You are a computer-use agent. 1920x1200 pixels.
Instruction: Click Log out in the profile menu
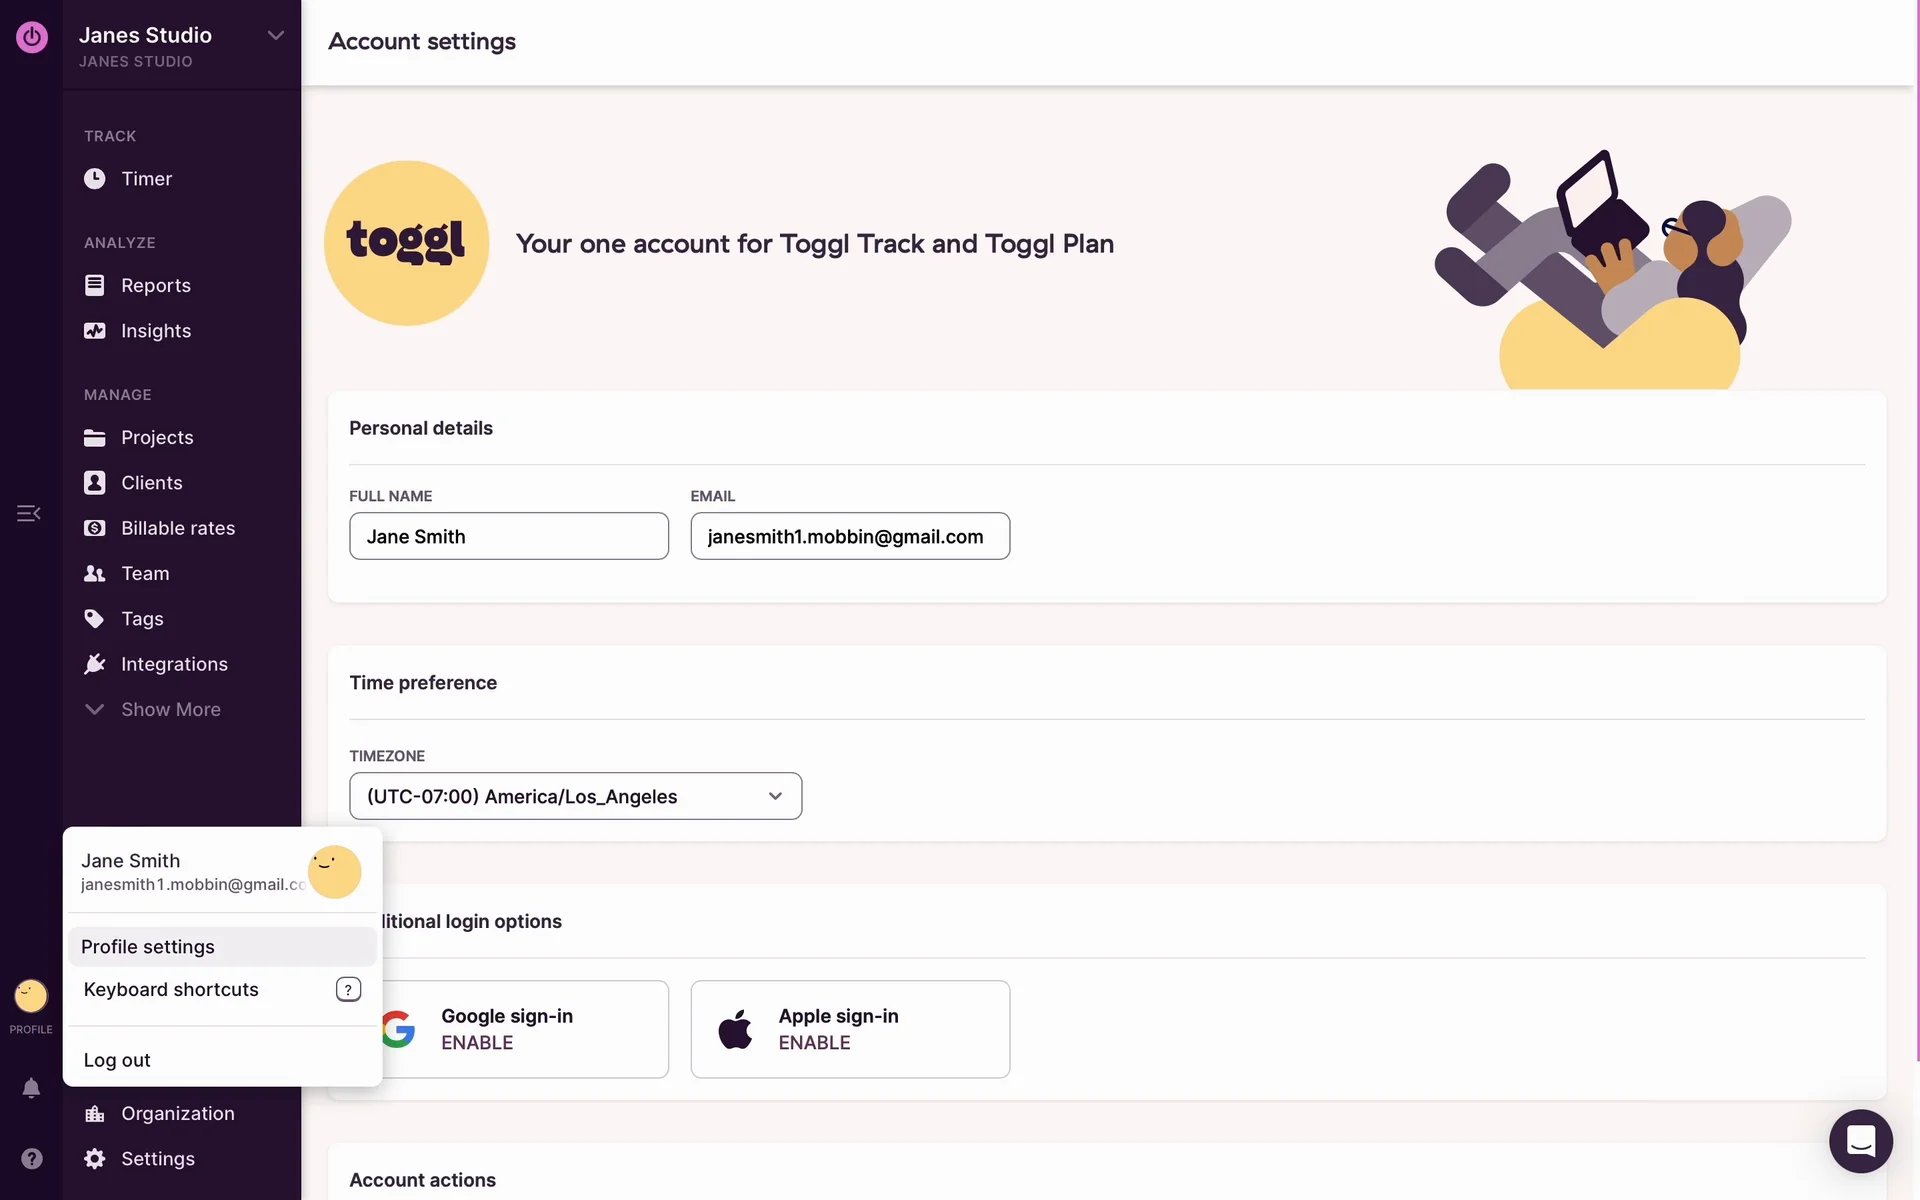[x=117, y=1060]
